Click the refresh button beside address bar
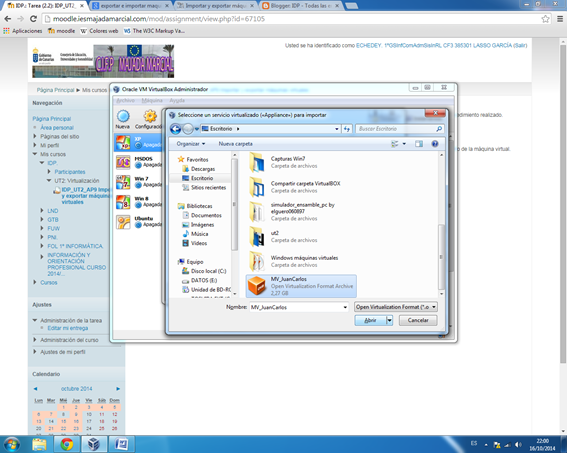The image size is (567, 453). click(x=347, y=129)
